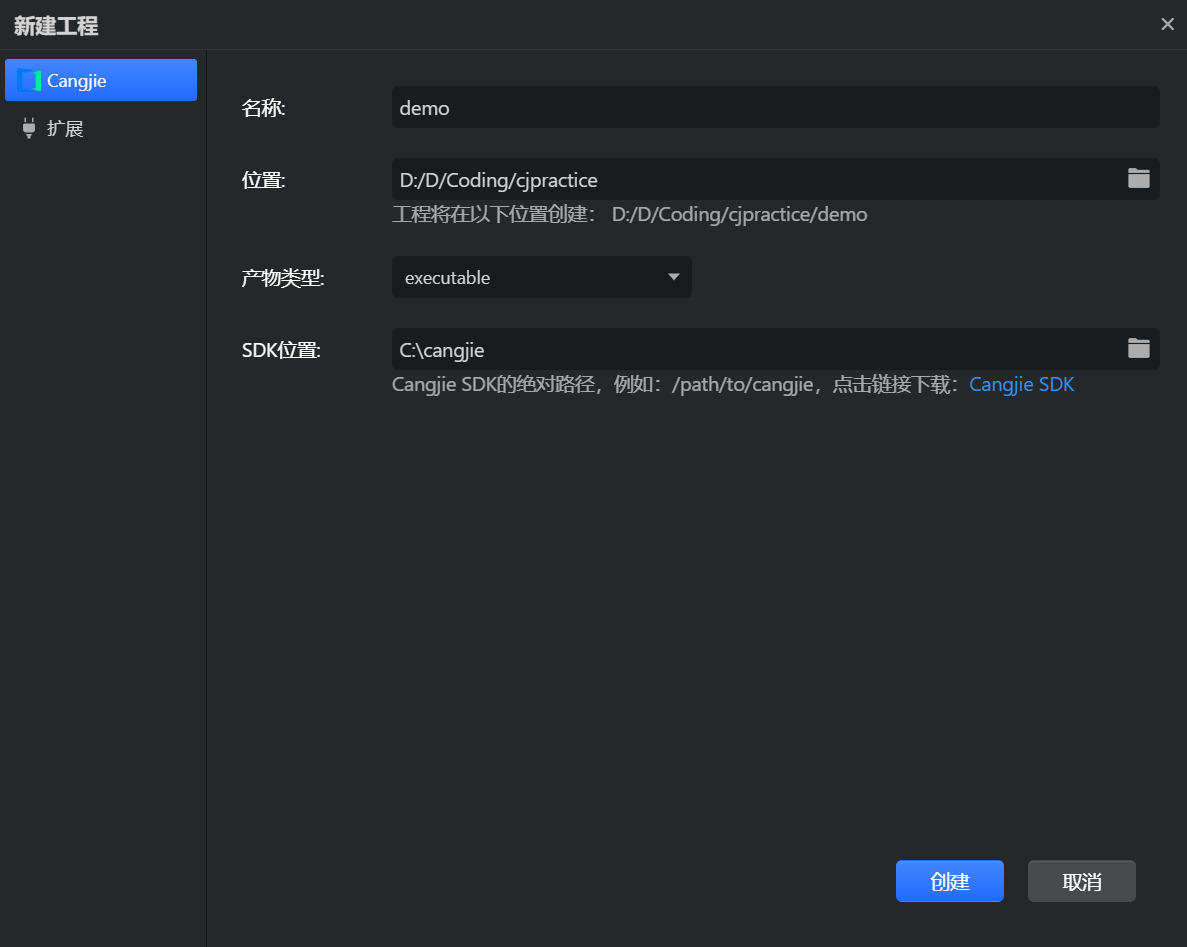Click the 新建工程 dialog title
The width and height of the screenshot is (1187, 947).
(56, 26)
